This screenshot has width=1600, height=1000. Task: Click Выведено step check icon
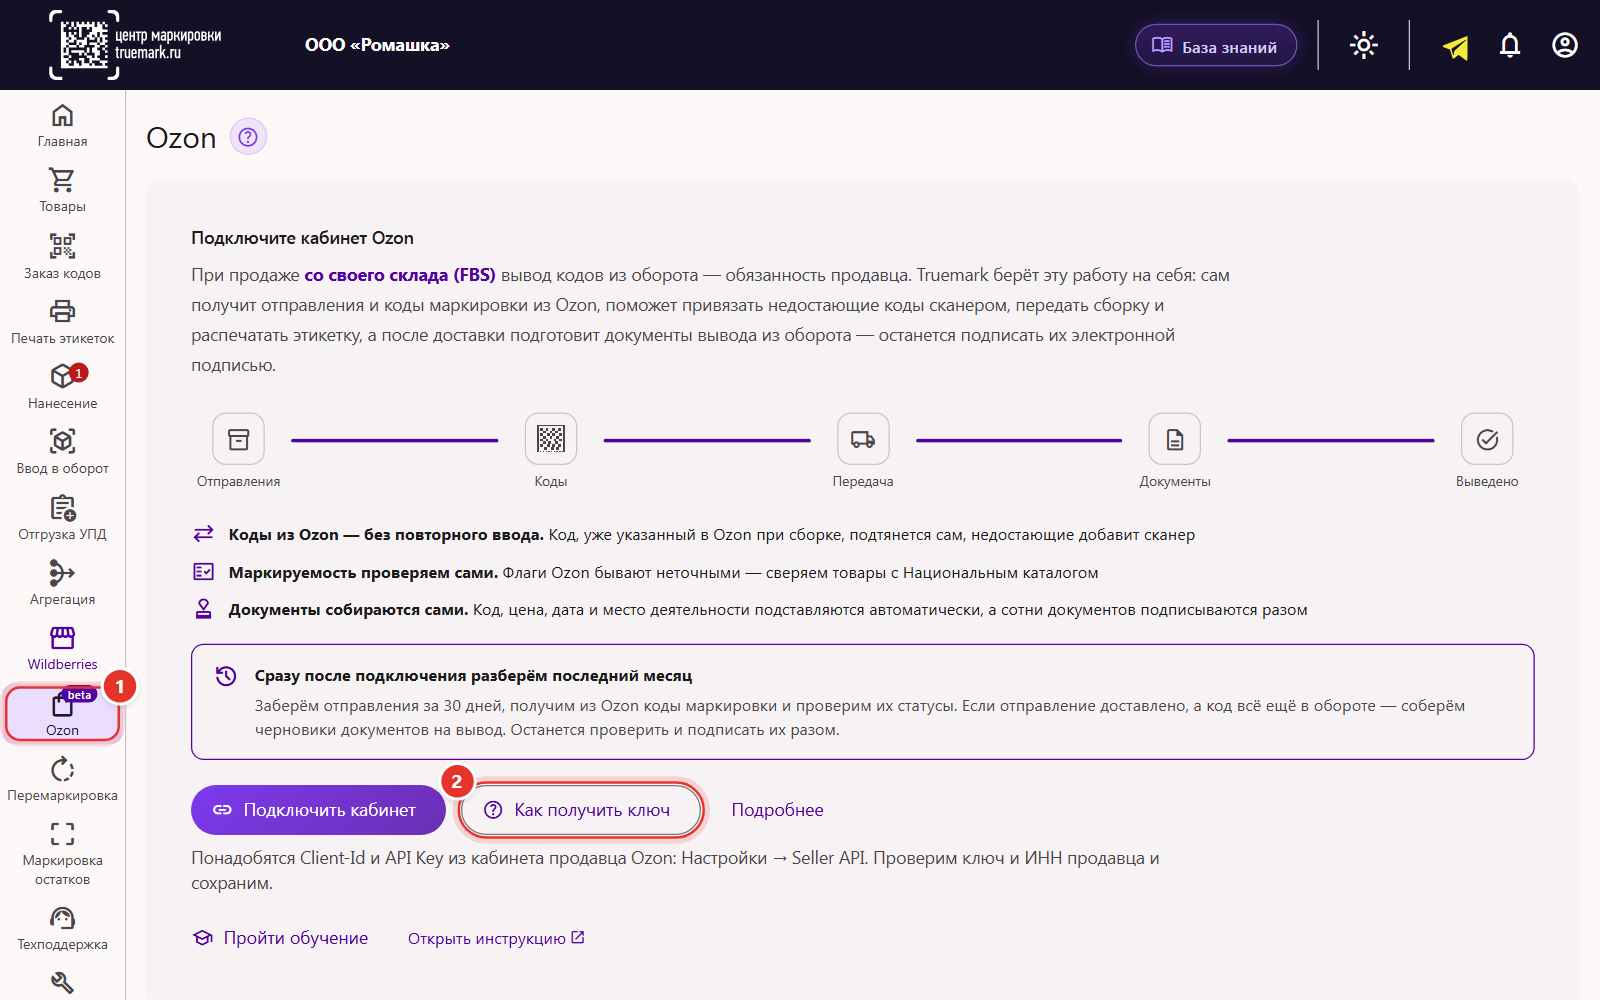1487,439
